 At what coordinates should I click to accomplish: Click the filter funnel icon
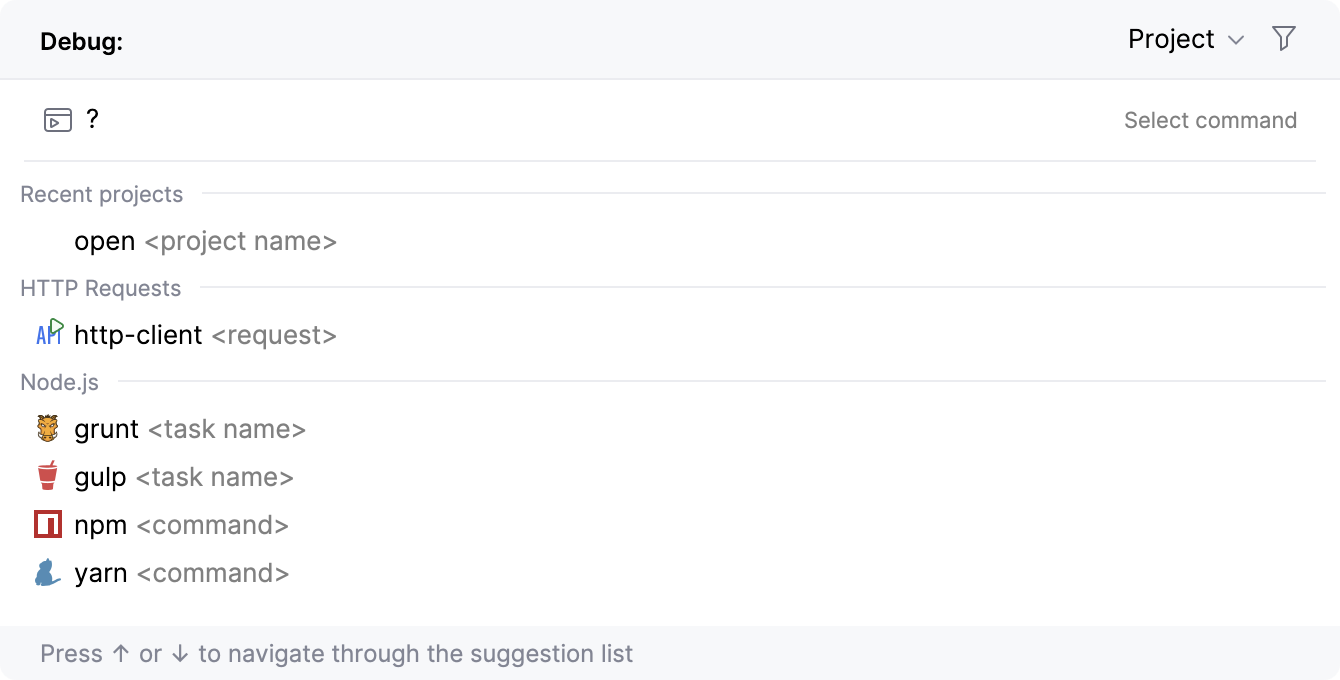1284,39
